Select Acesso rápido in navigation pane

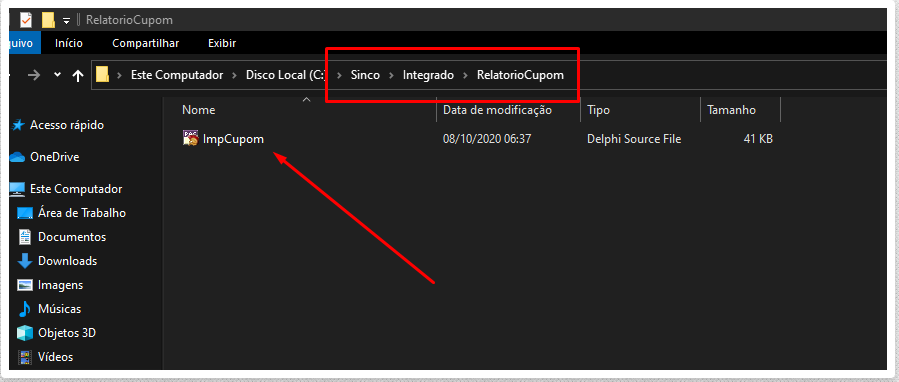click(x=67, y=124)
